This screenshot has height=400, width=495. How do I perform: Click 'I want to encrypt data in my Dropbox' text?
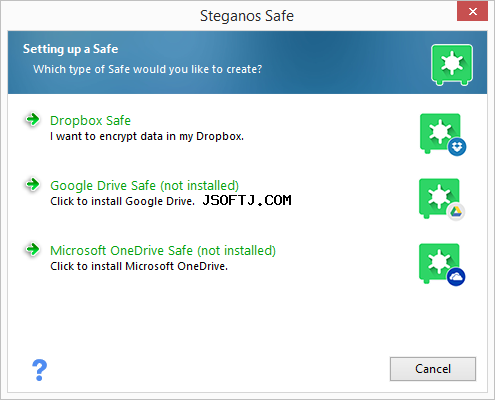click(147, 136)
